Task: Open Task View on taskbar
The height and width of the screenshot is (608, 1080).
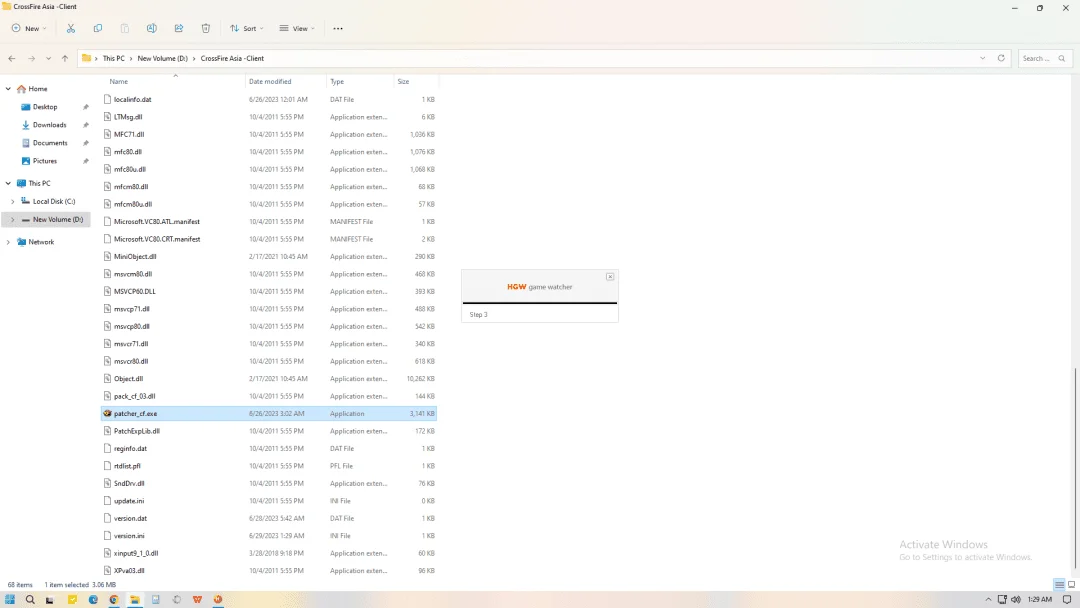Action: [50, 600]
